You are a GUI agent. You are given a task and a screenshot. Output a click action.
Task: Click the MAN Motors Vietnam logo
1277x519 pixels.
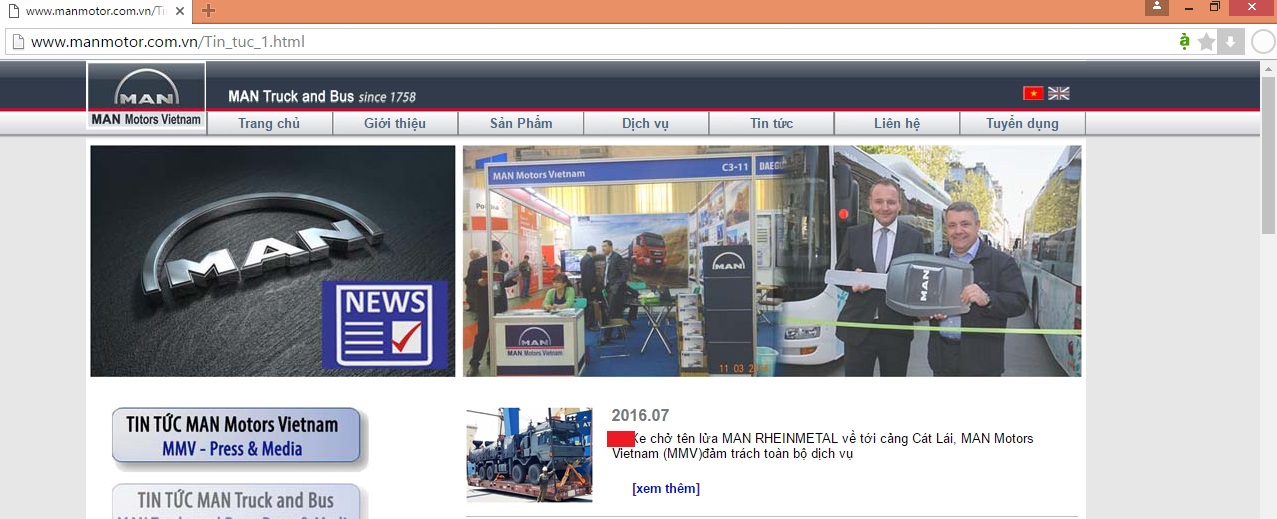146,97
